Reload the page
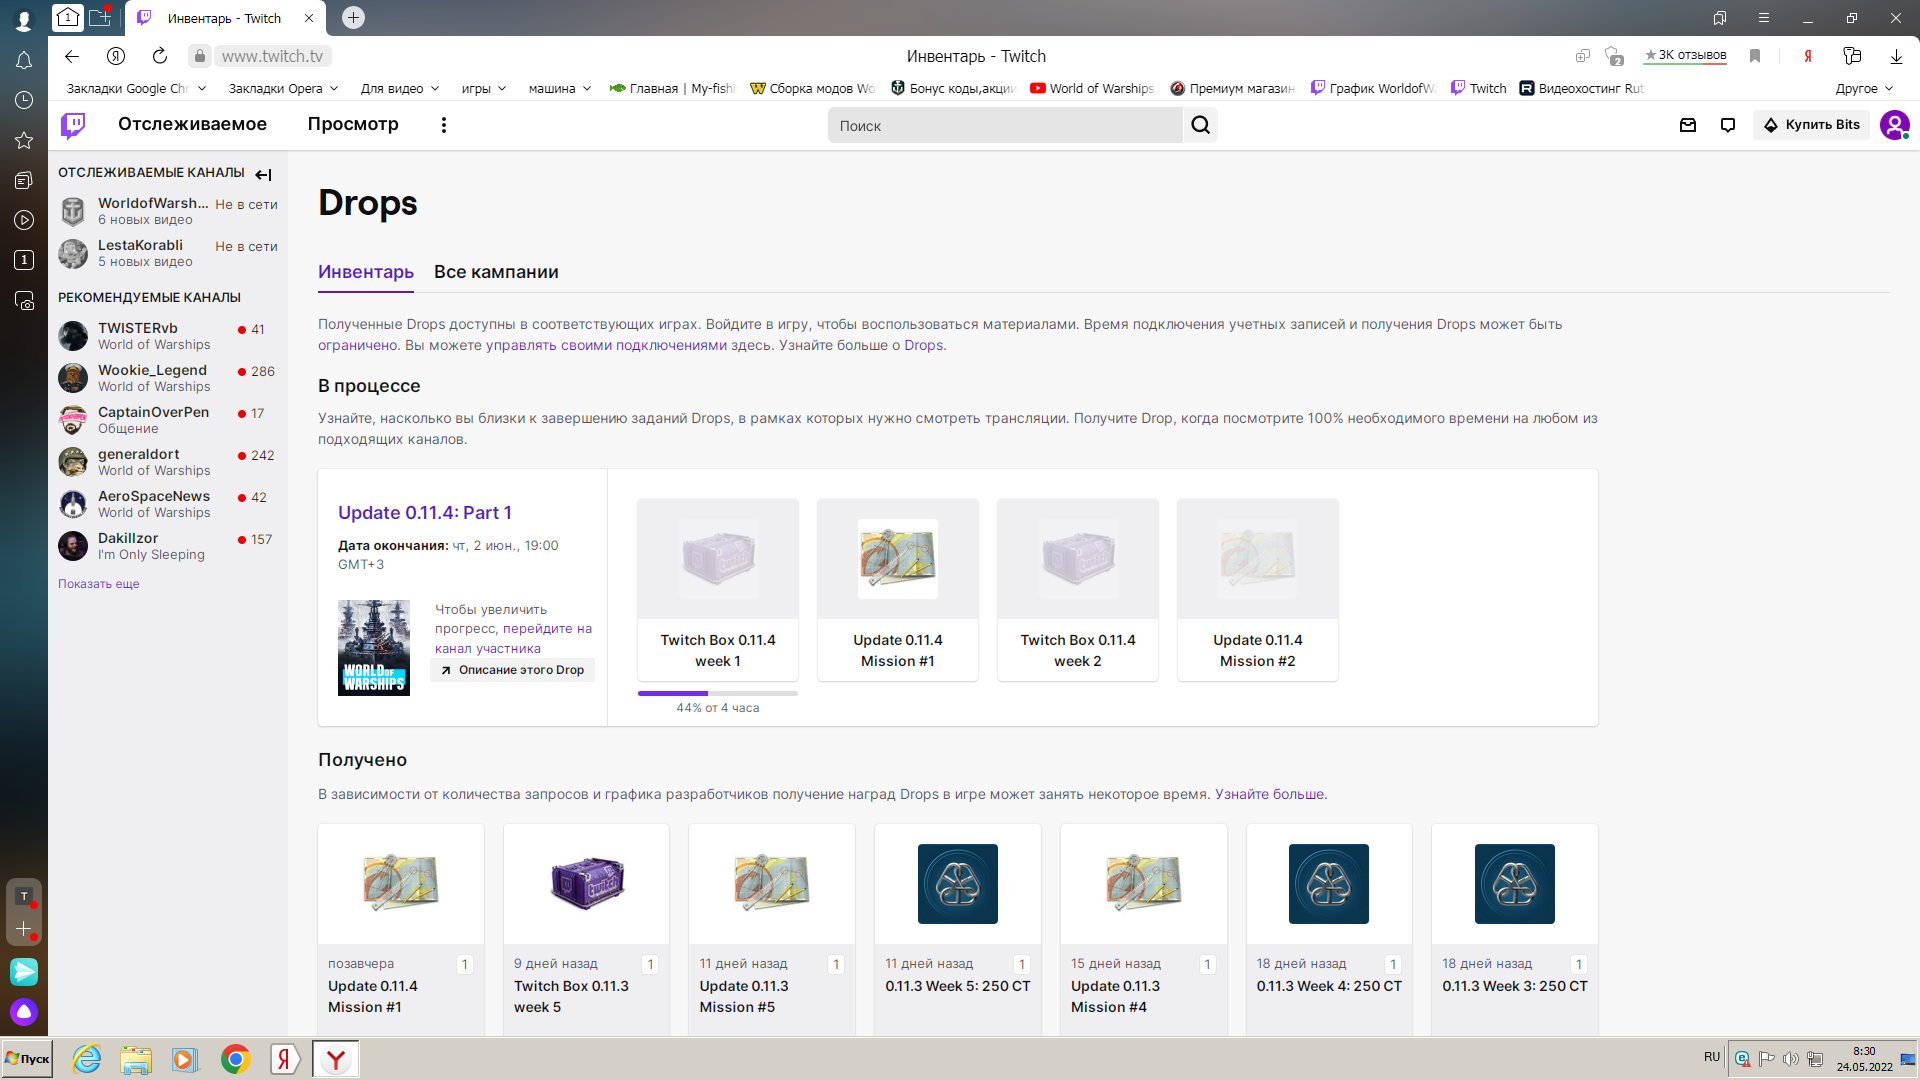 click(160, 56)
